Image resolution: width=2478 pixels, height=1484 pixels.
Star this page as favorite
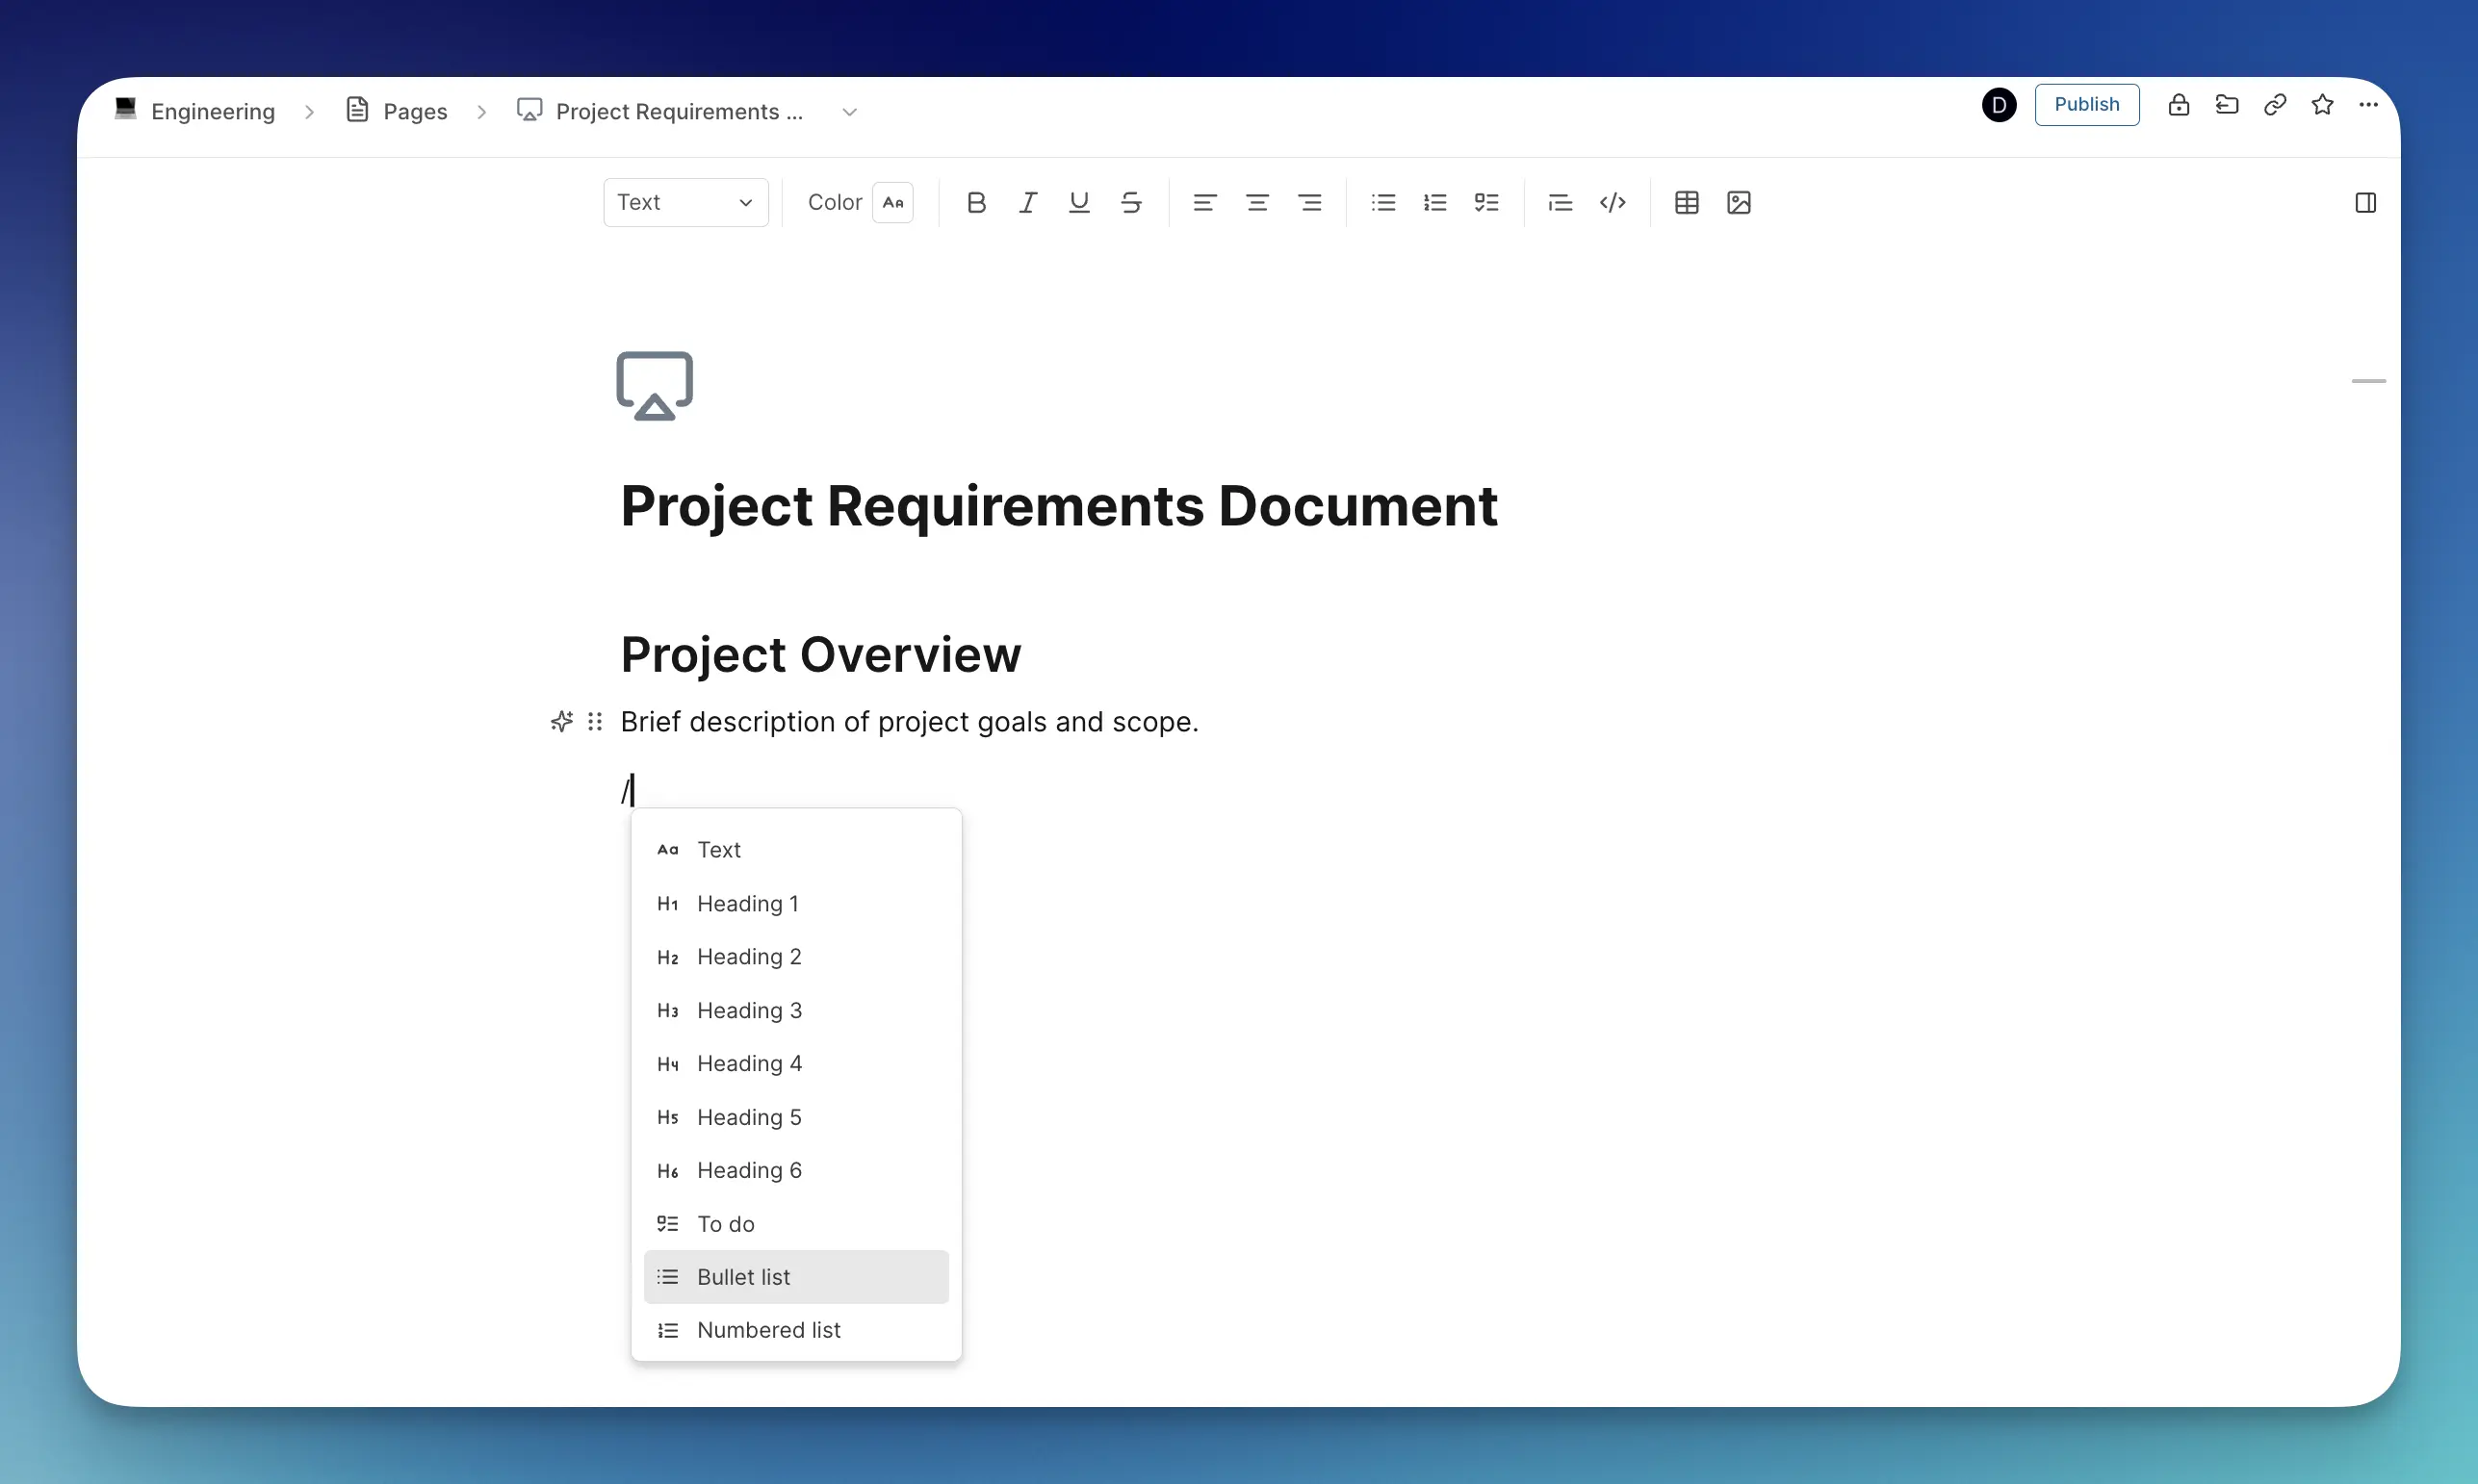pyautogui.click(x=2322, y=105)
